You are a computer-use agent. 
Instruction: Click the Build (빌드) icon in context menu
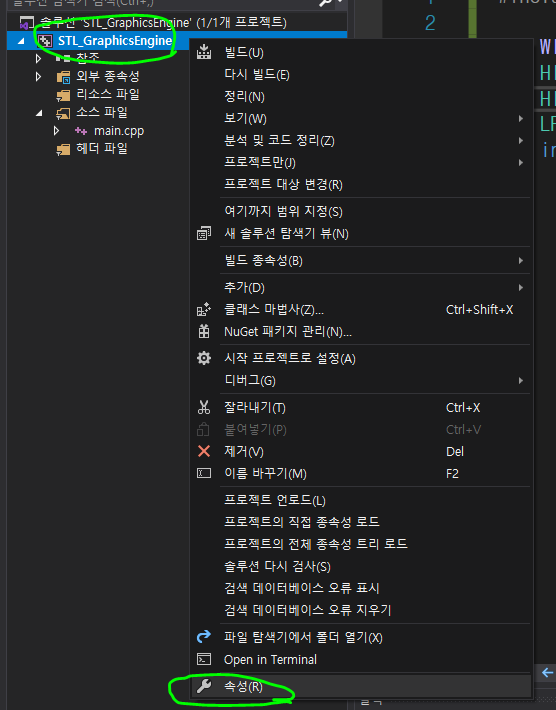[204, 52]
